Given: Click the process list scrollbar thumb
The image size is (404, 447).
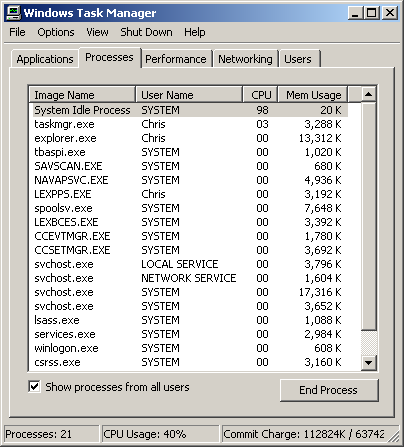Looking at the screenshot, I should coord(369,216).
